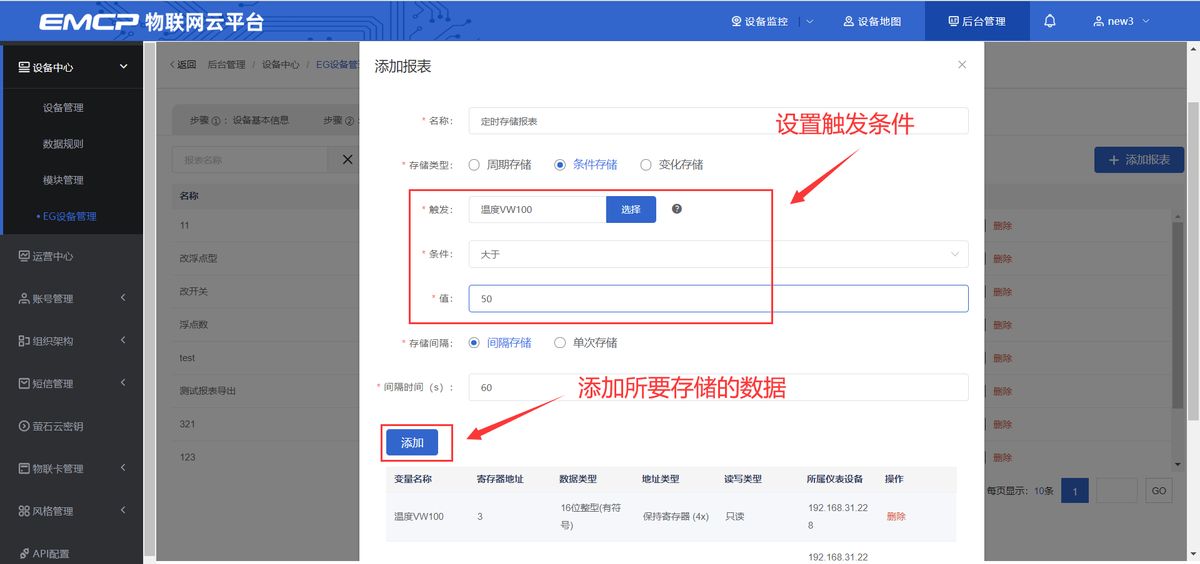Click the 间隔时间 input field
This screenshot has height=564, width=1200.
click(718, 388)
